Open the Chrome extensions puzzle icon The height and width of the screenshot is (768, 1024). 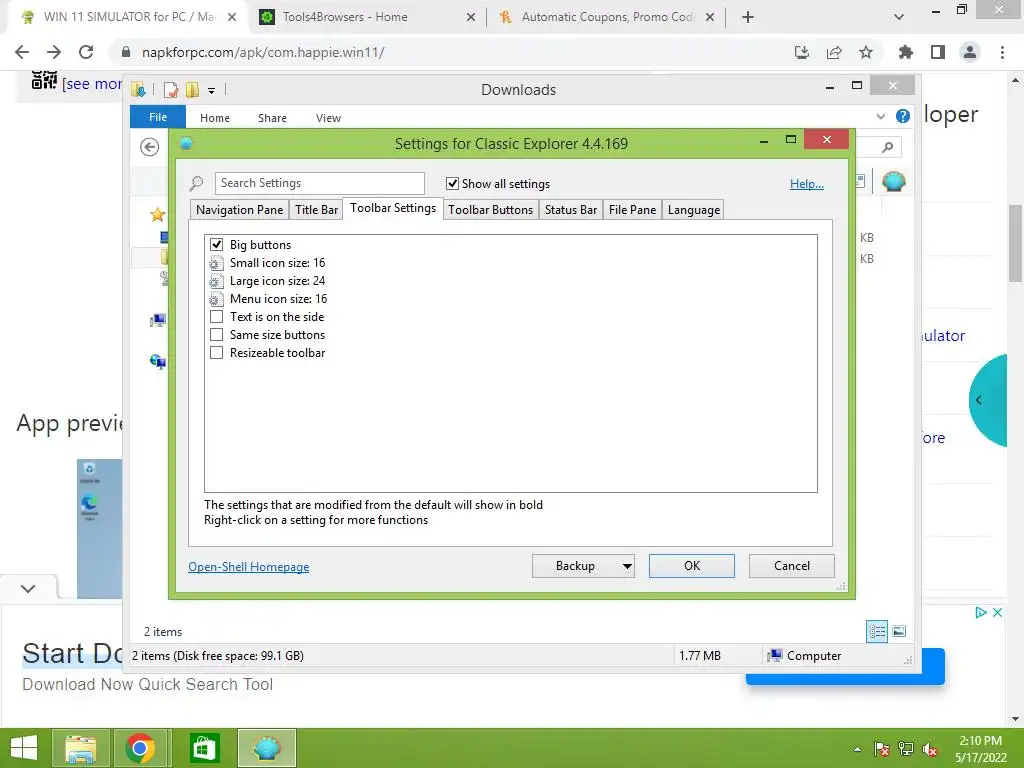905,52
